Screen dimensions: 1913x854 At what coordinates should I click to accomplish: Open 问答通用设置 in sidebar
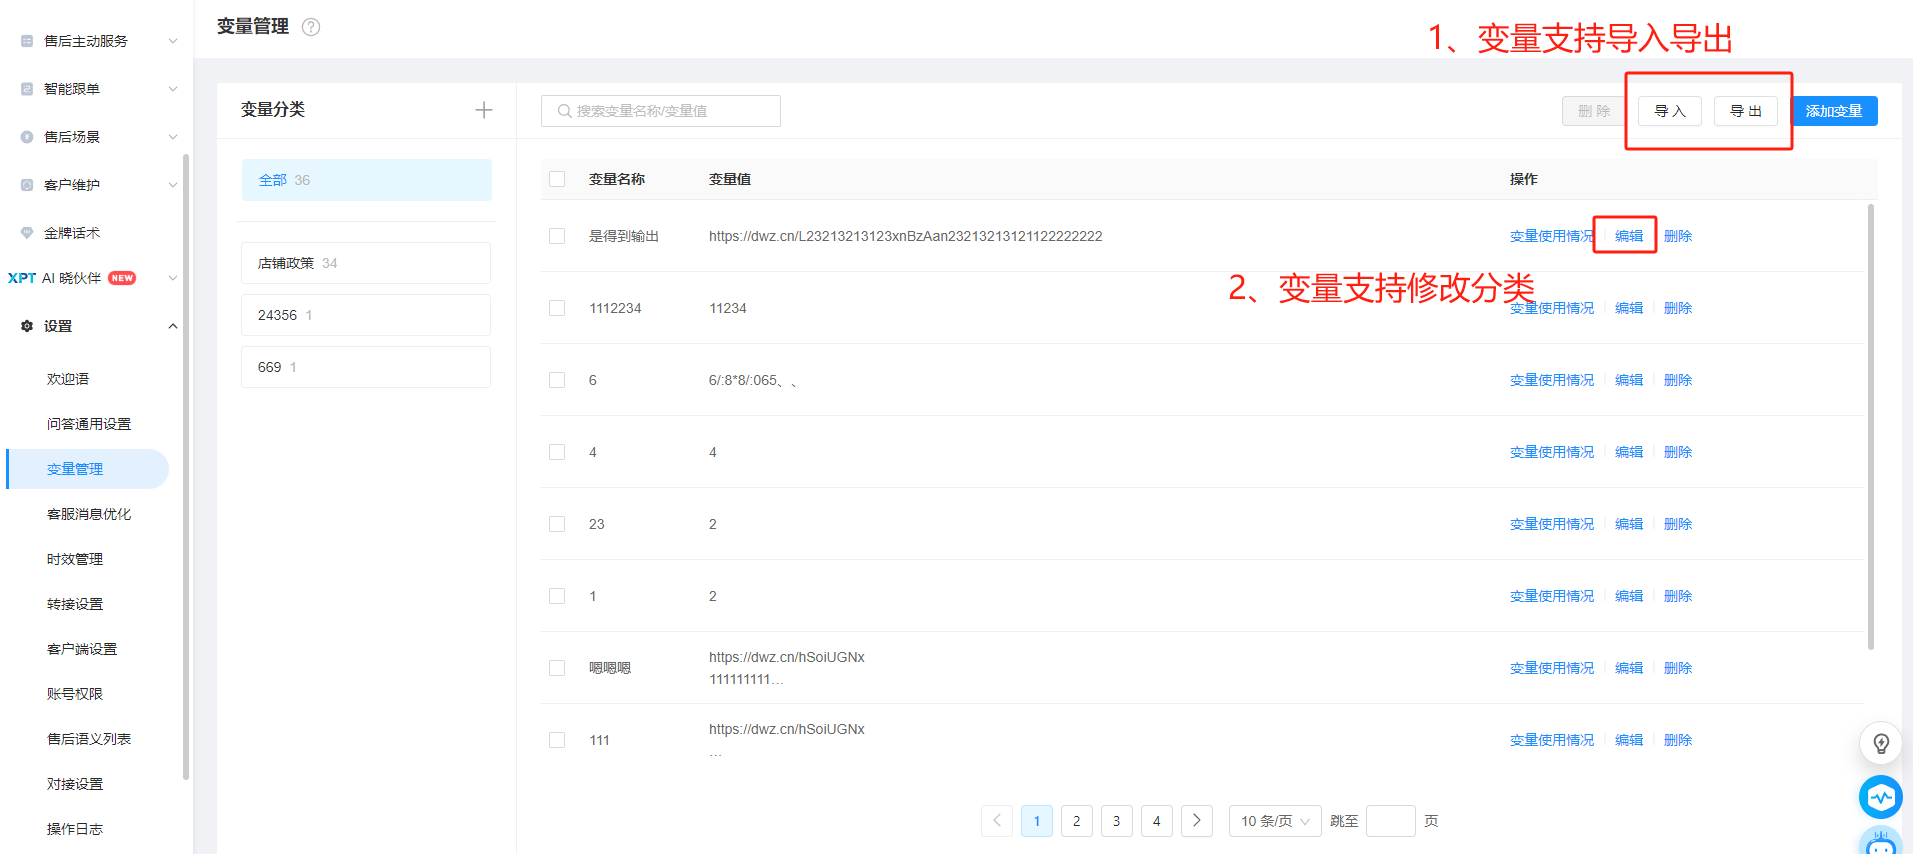pyautogui.click(x=89, y=424)
